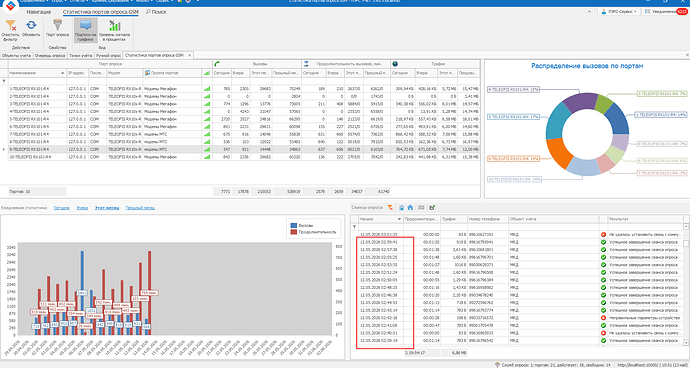Click the globe icon in Трафик header
Image resolution: width=690 pixels, height=368 pixels.
click(395, 64)
